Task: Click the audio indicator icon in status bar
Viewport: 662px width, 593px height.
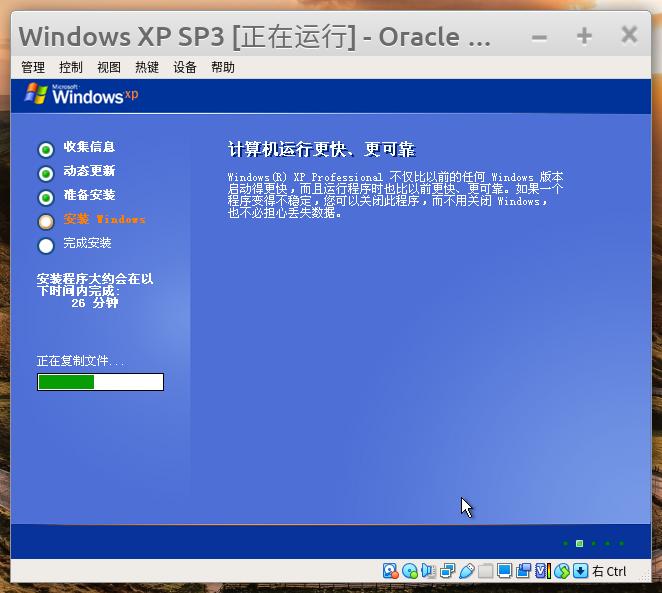Action: click(428, 571)
